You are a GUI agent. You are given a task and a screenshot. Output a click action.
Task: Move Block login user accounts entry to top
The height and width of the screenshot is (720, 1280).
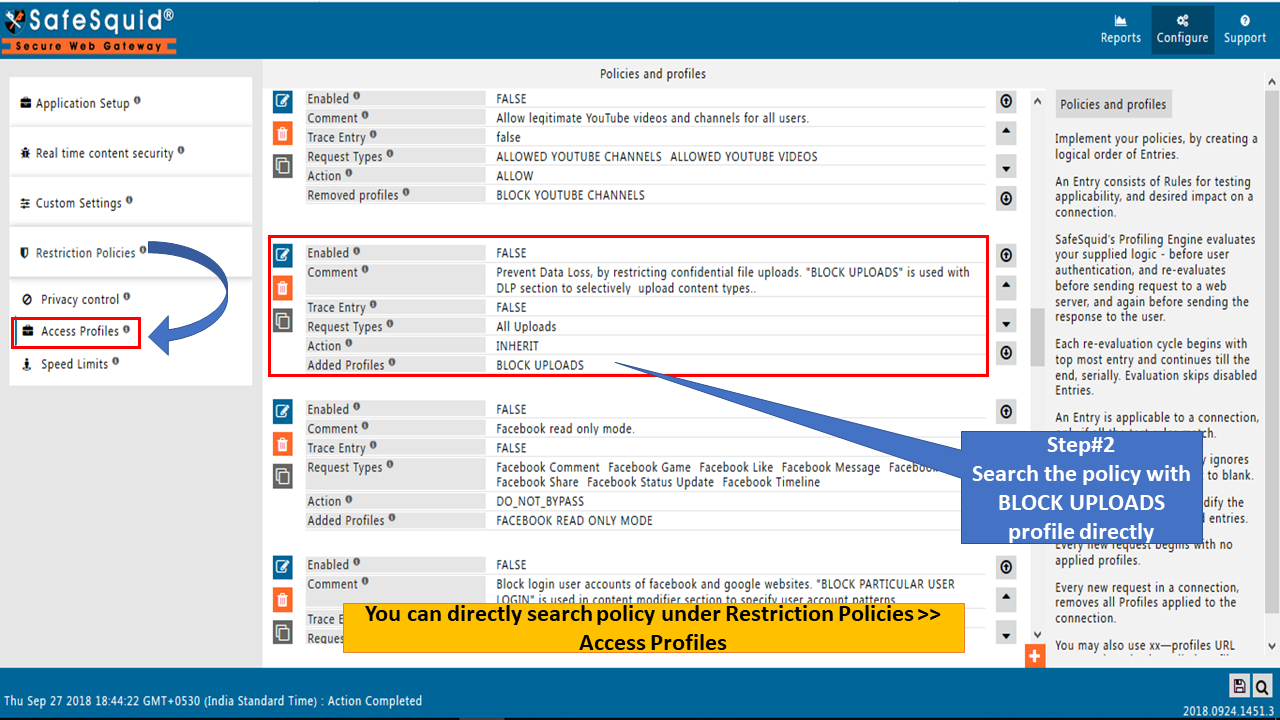coord(1006,567)
